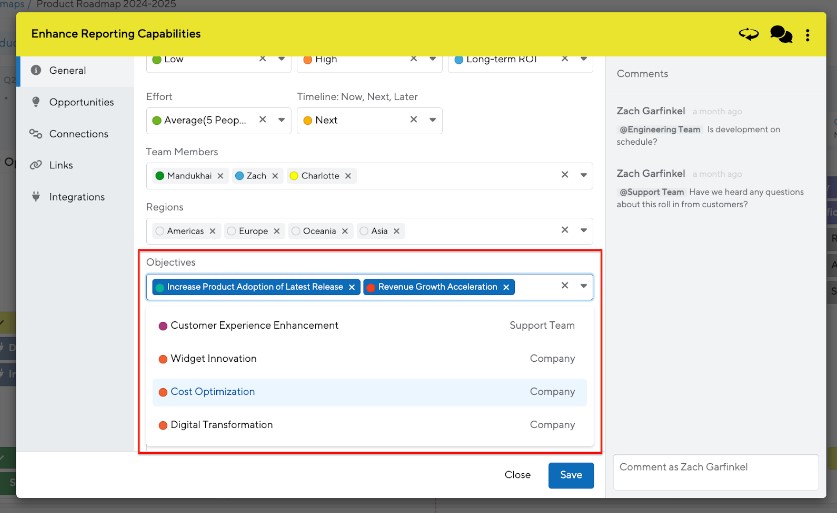Open the comments chat bubble icon
Image resolution: width=837 pixels, height=513 pixels.
781,34
